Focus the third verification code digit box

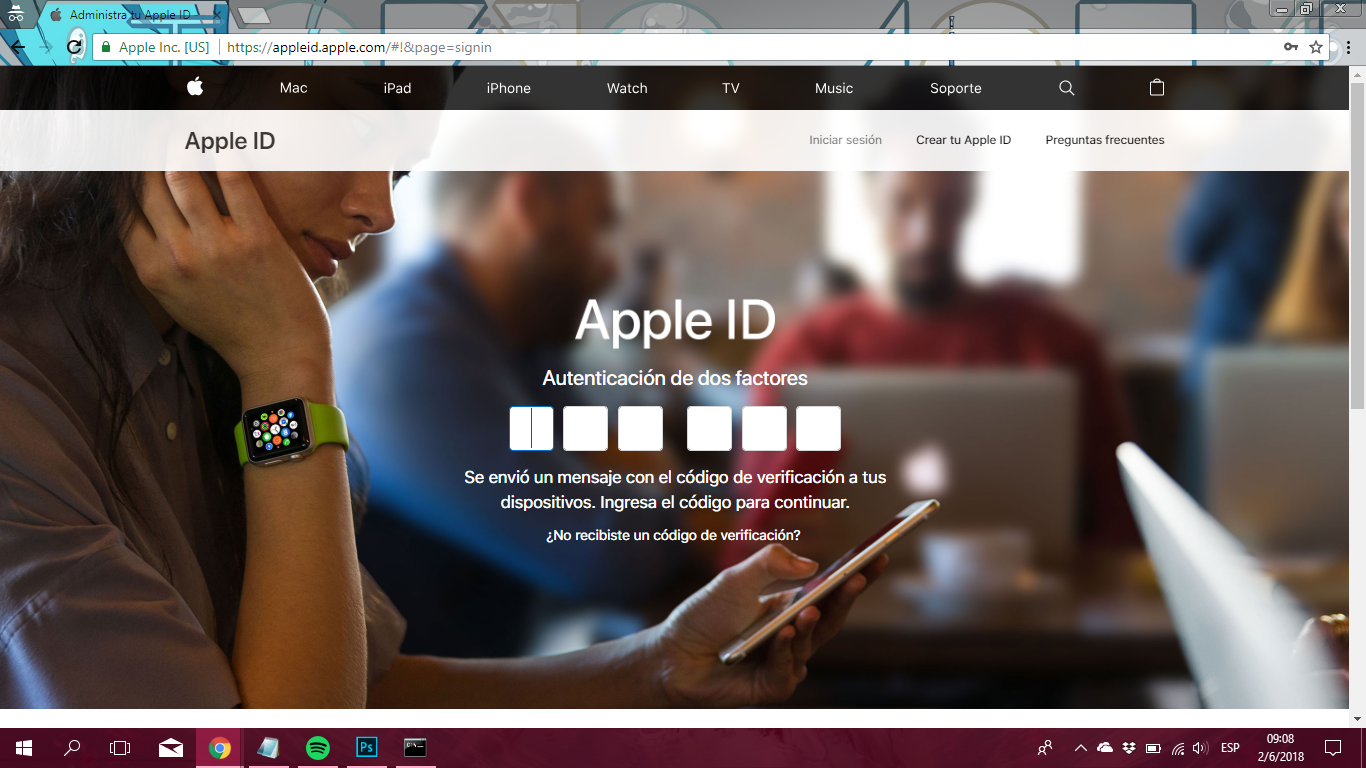click(x=640, y=428)
